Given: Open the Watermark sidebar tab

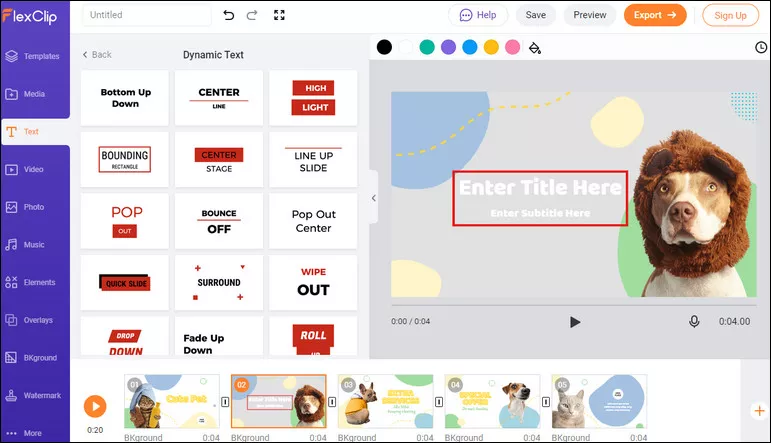Looking at the screenshot, I should click(x=35, y=395).
